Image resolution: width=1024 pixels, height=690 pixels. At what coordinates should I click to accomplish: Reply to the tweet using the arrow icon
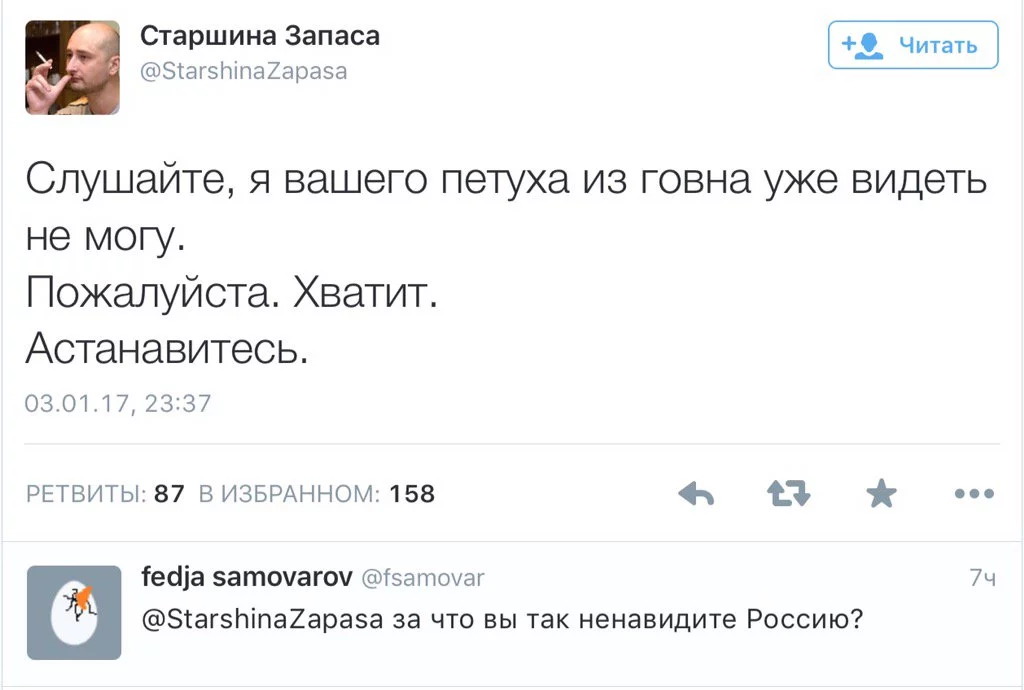point(696,493)
